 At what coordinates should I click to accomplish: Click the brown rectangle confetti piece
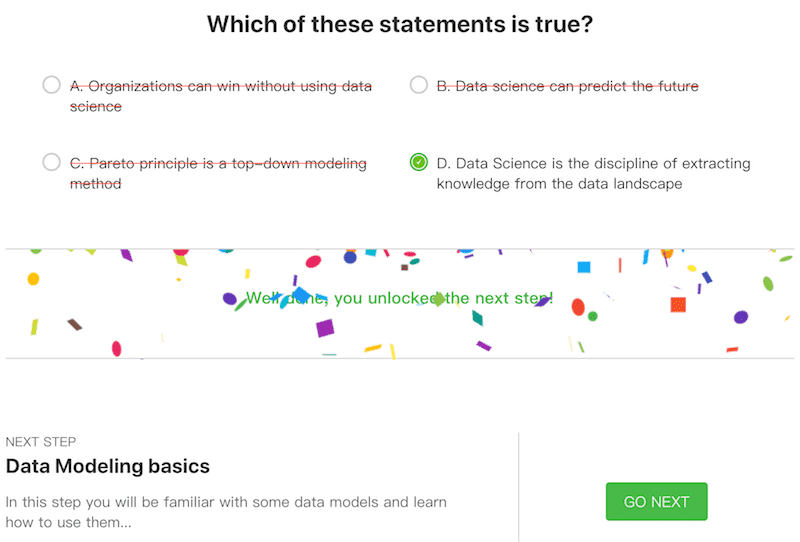point(75,324)
